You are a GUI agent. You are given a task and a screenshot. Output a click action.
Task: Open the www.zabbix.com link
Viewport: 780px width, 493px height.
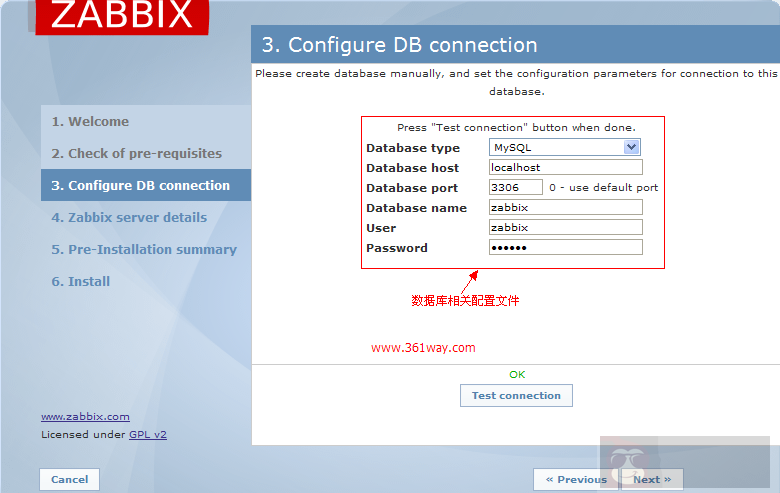click(x=86, y=417)
